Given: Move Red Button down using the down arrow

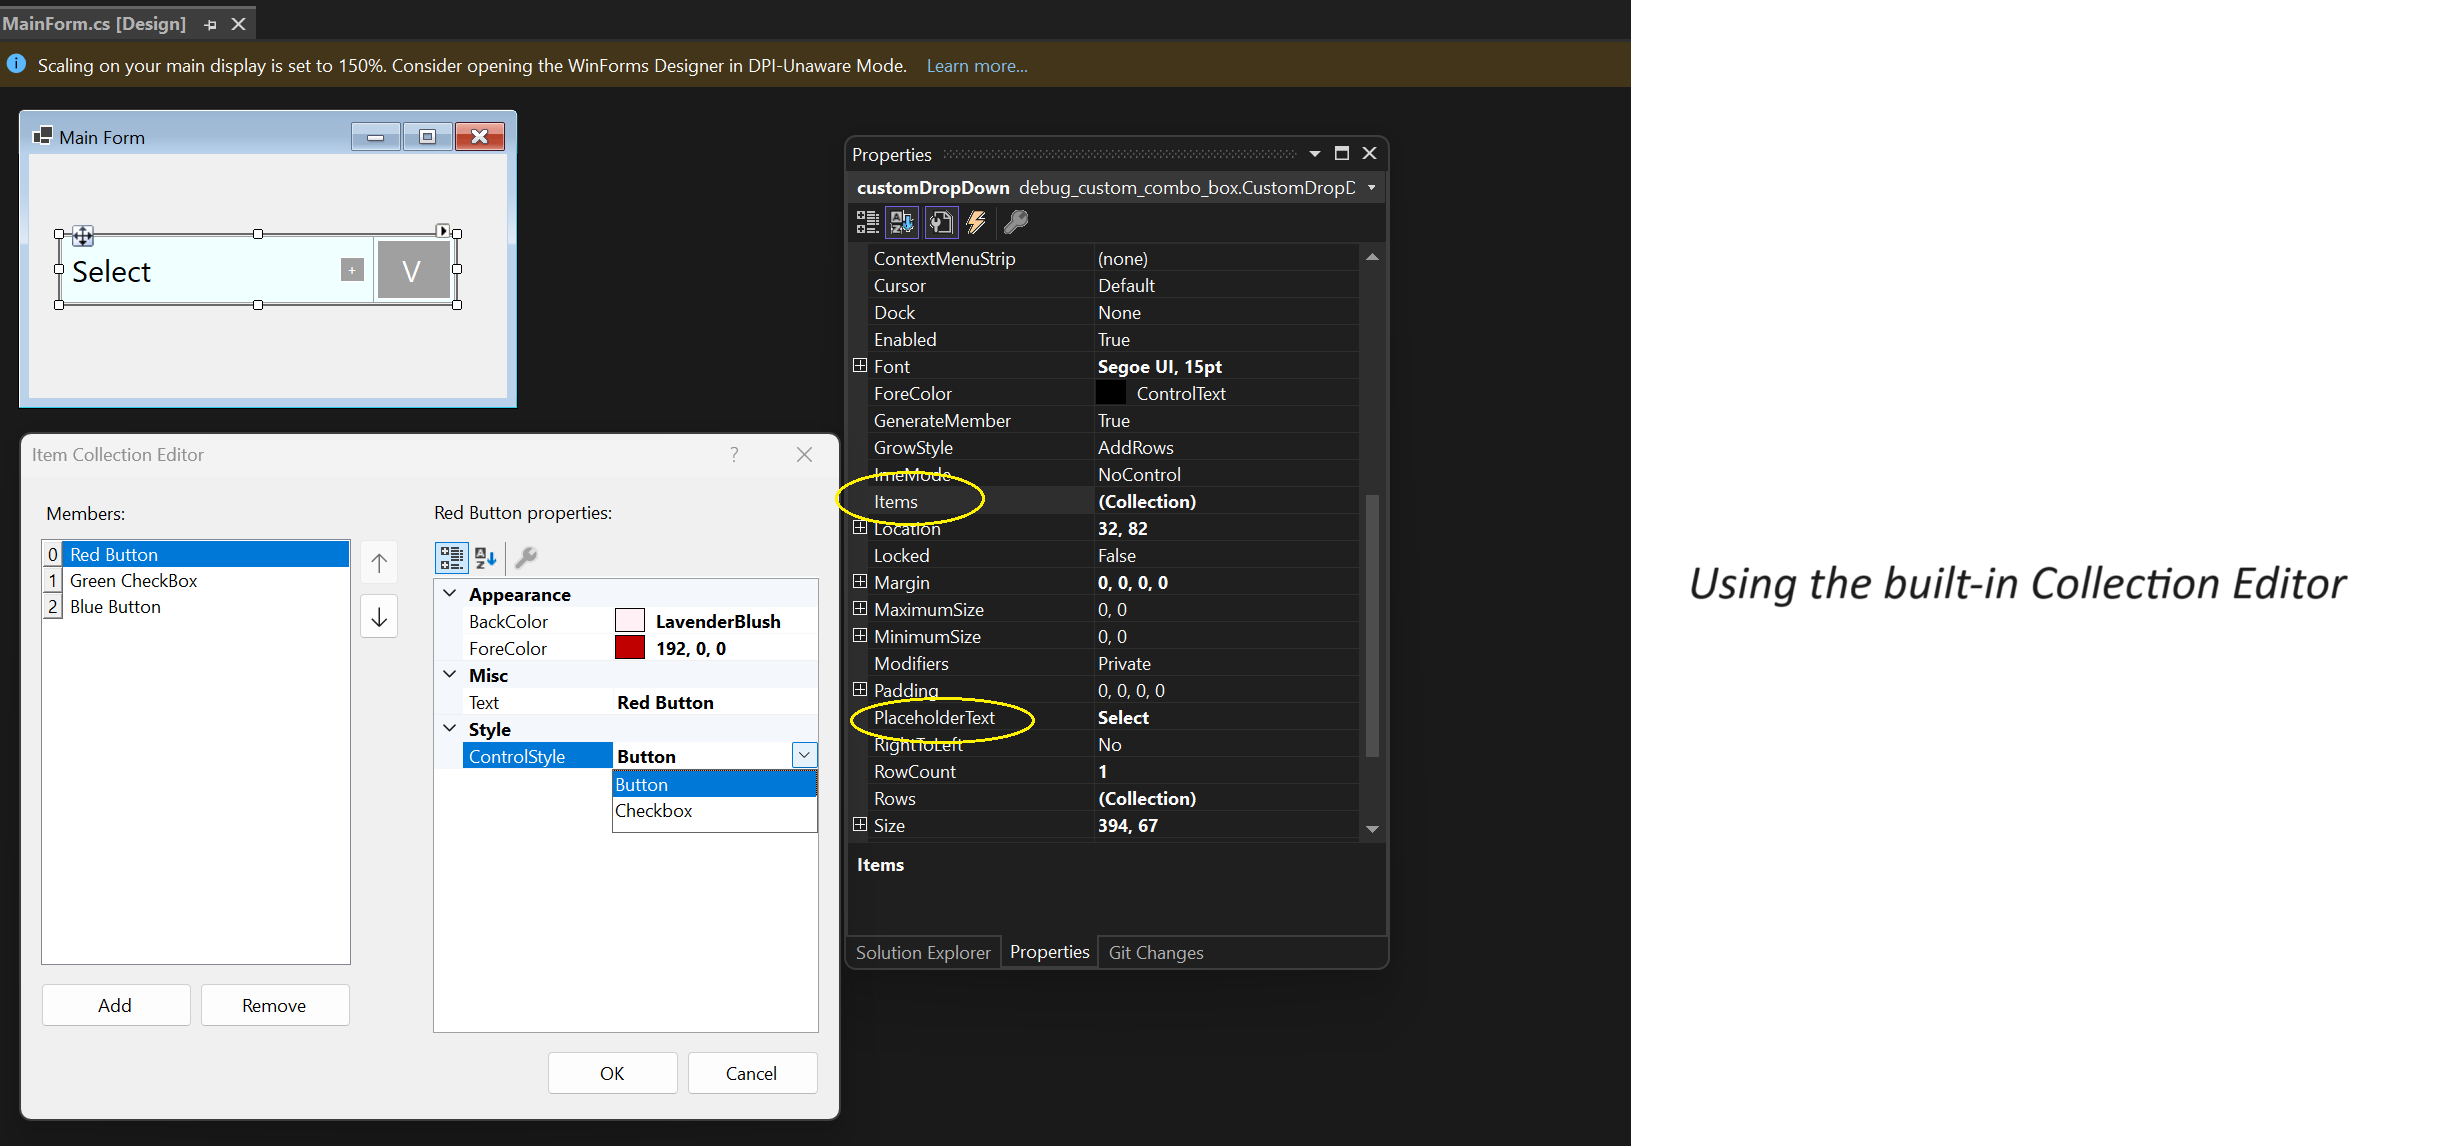Looking at the screenshot, I should (x=379, y=616).
